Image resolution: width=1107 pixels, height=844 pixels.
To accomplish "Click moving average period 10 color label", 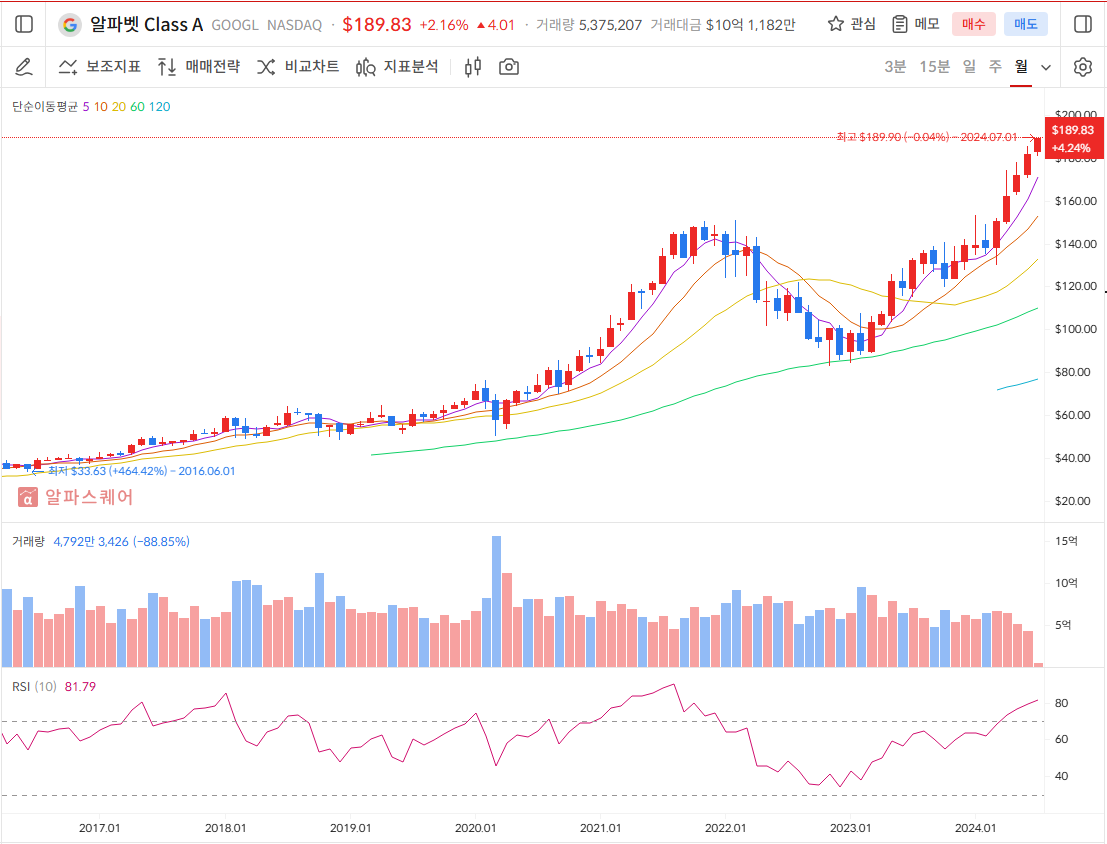I will click(101, 107).
